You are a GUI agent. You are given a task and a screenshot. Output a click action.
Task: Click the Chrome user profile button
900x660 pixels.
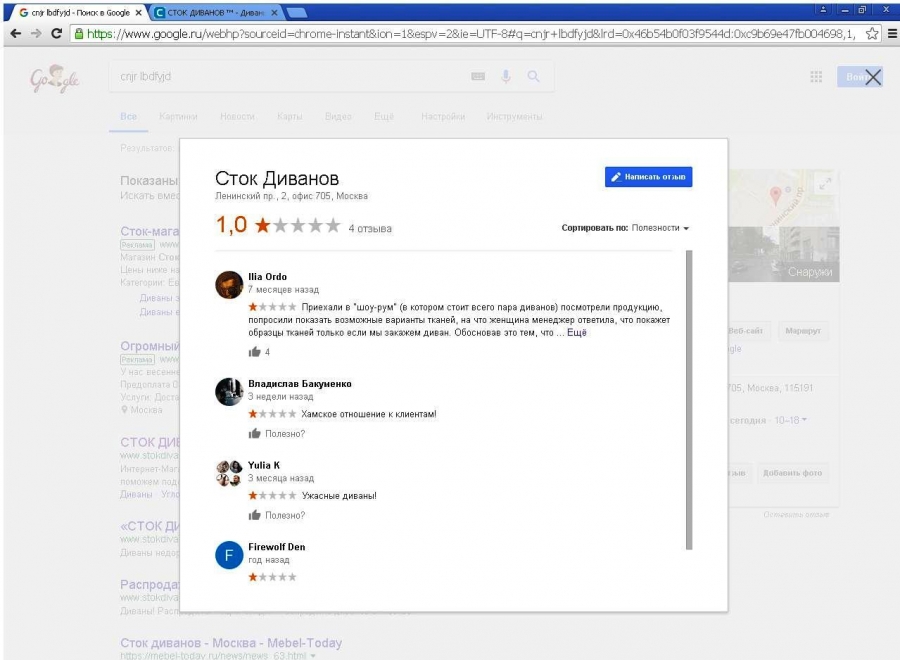[823, 9]
